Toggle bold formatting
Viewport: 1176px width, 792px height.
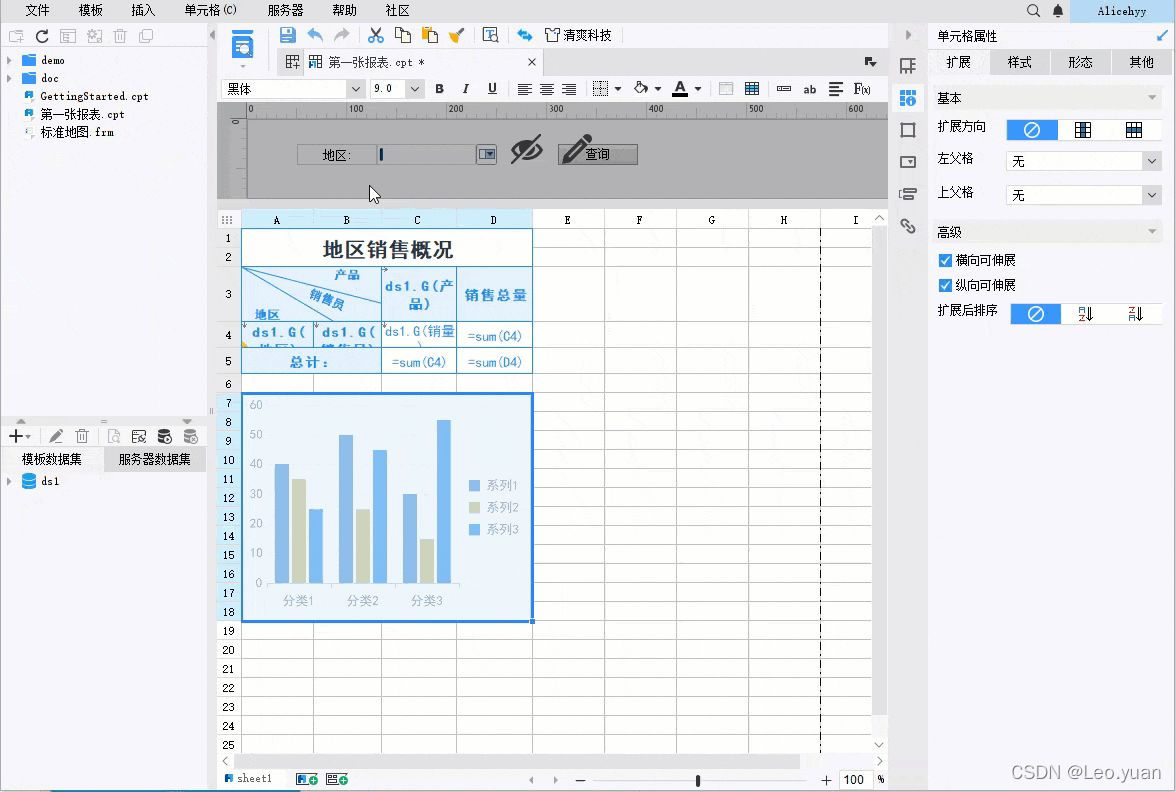440,88
